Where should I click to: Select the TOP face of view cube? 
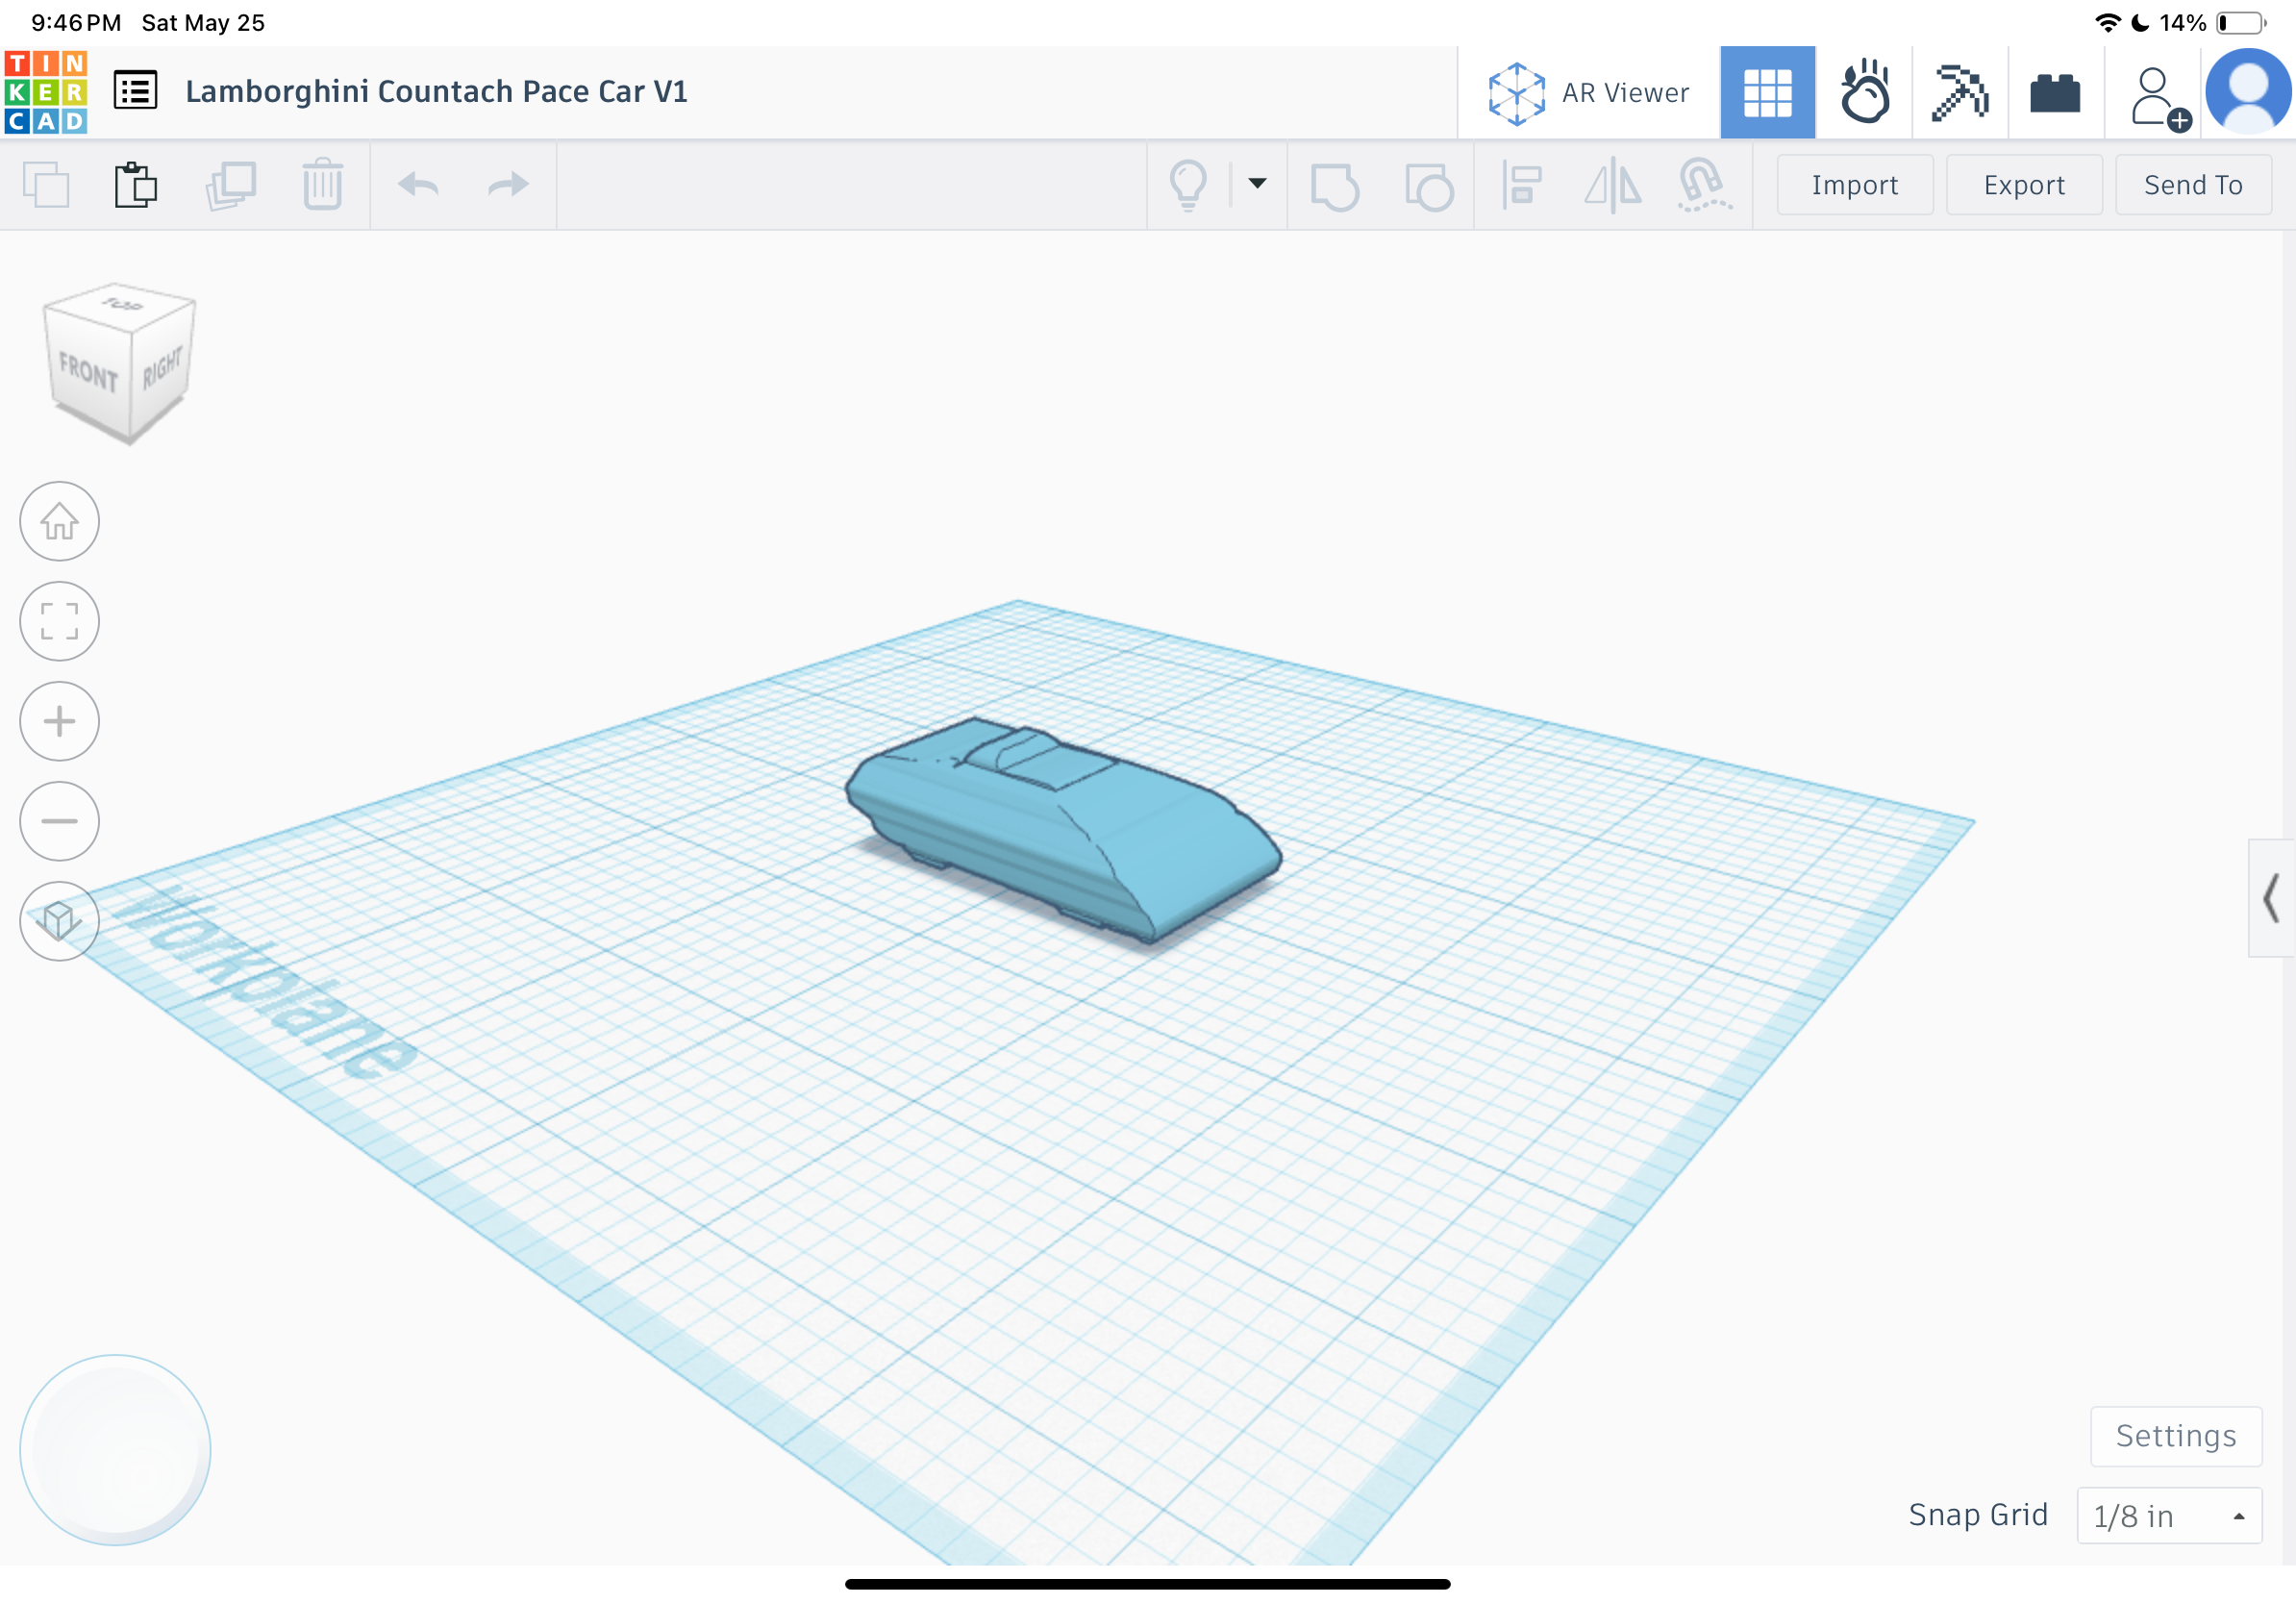tap(122, 304)
